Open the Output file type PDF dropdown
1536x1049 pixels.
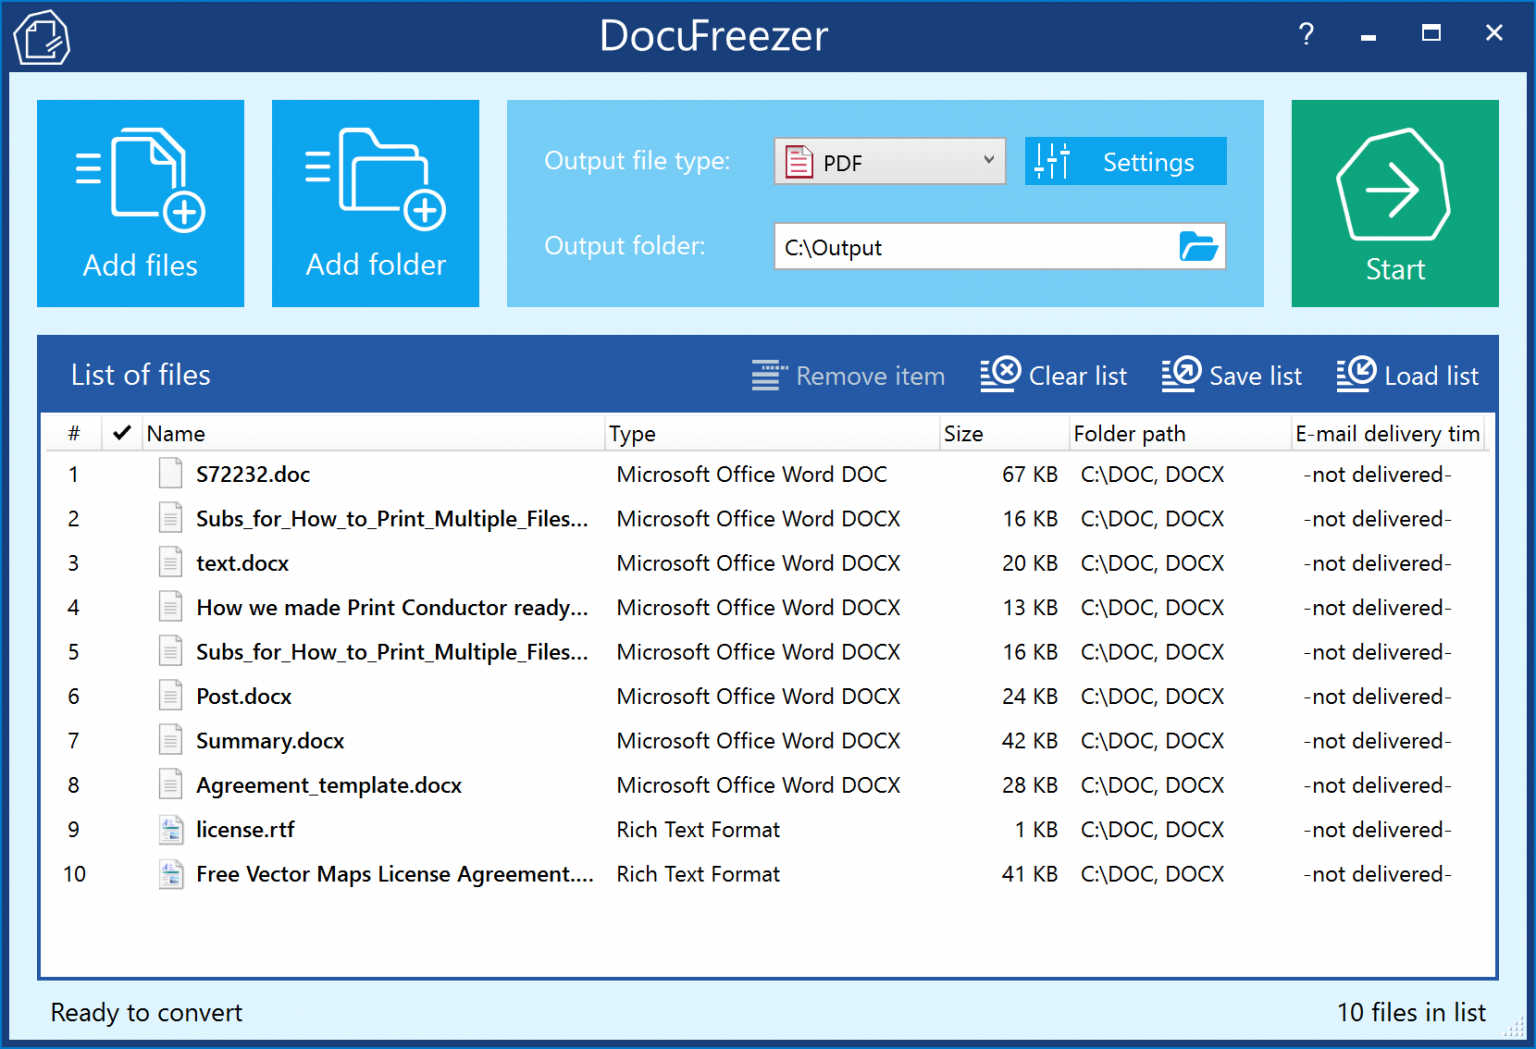point(889,161)
